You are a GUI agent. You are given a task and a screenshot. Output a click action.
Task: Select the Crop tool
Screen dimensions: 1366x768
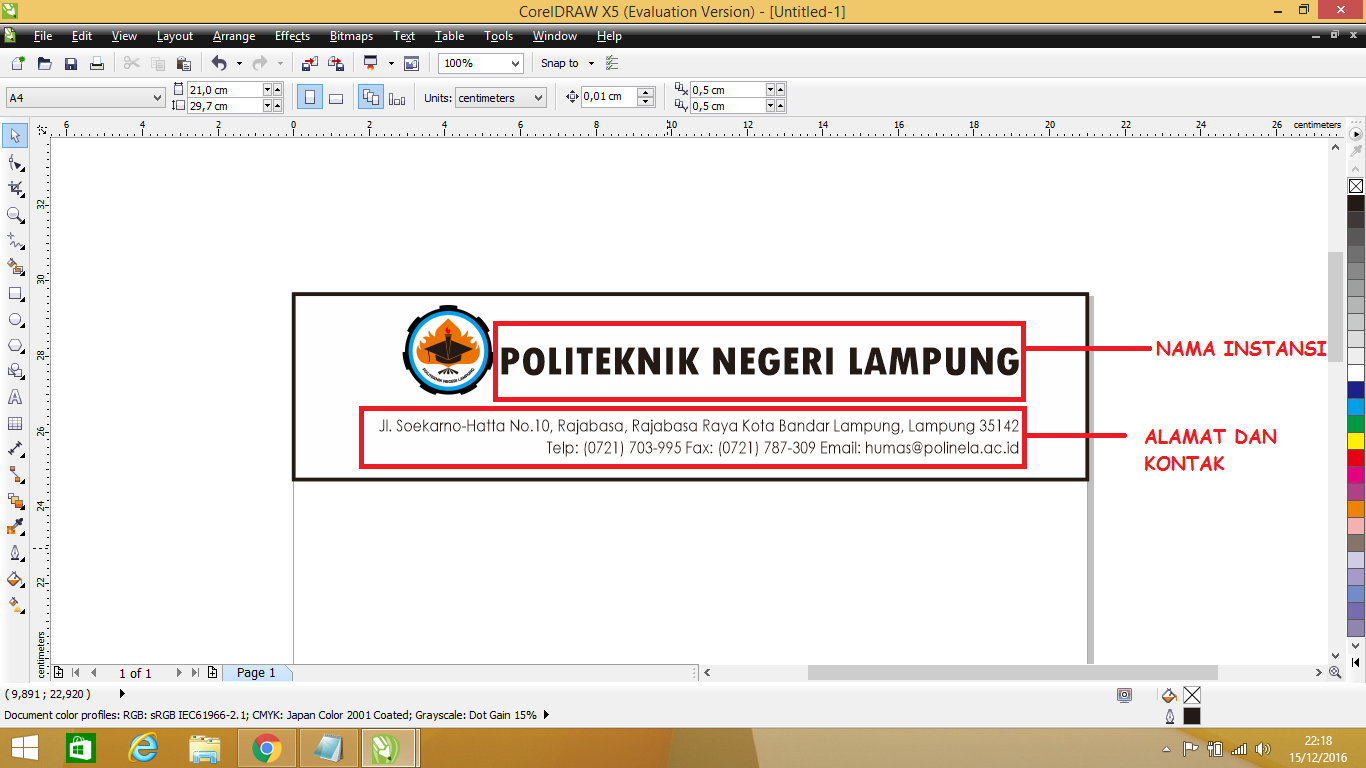click(x=15, y=188)
